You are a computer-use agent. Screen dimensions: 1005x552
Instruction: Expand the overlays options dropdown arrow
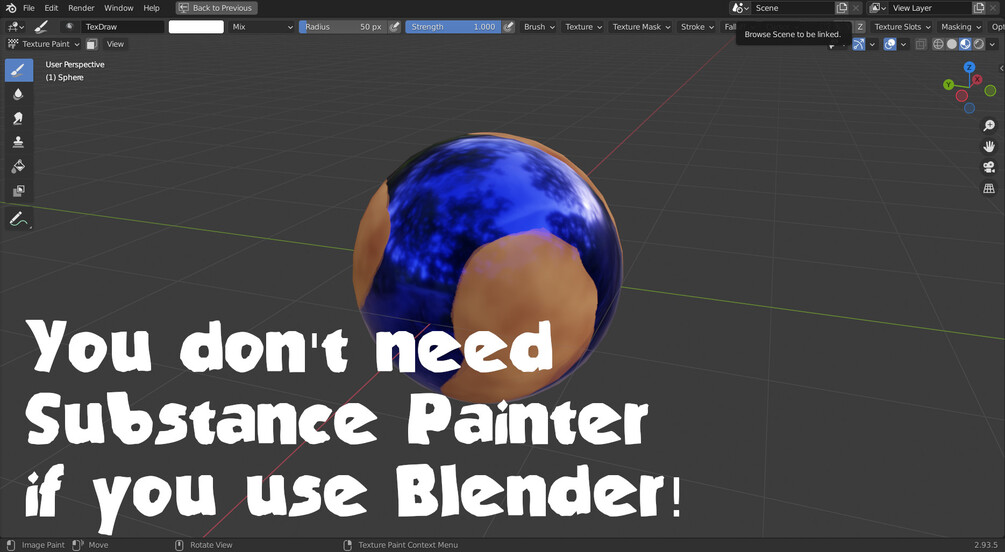click(x=903, y=44)
